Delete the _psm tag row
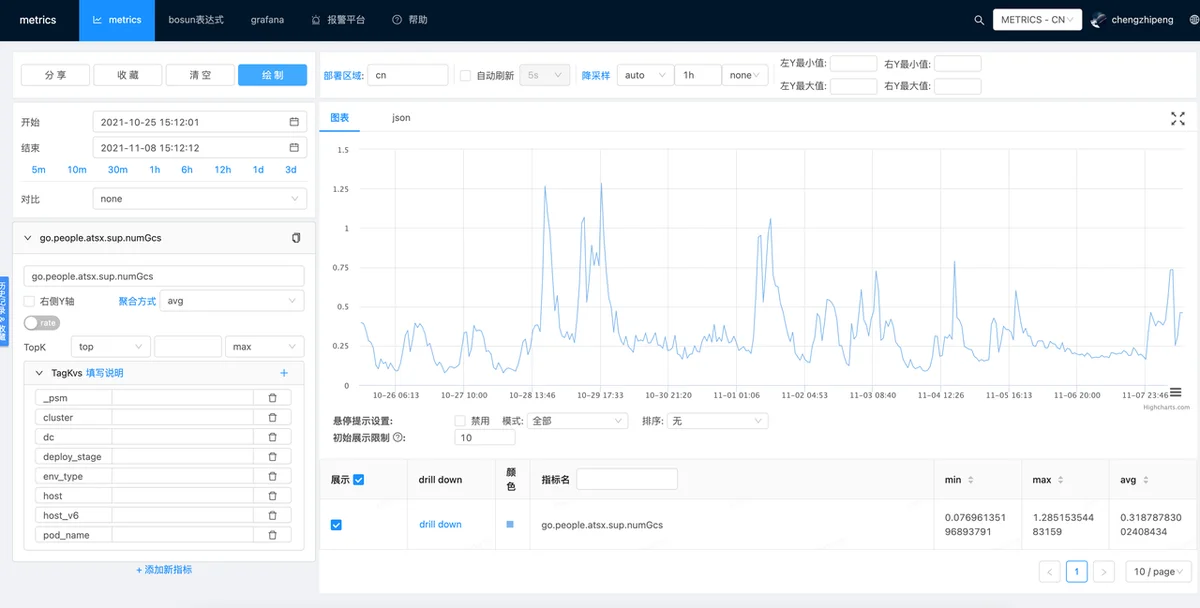Viewport: 1200px width, 608px height. [x=272, y=398]
